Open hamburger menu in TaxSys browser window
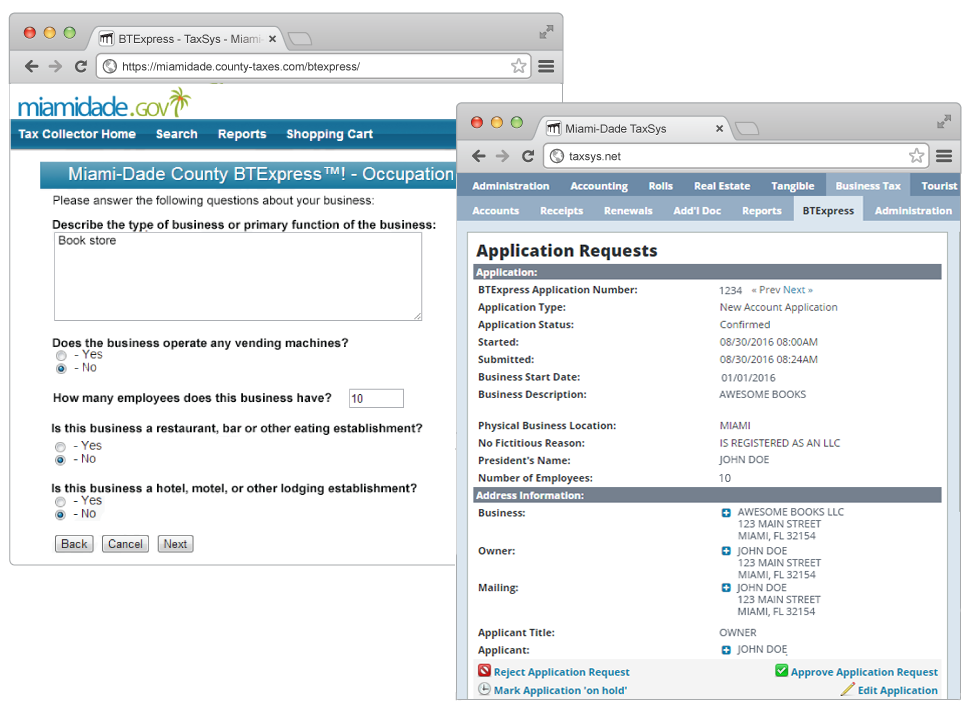The width and height of the screenshot is (975, 728). (x=944, y=156)
